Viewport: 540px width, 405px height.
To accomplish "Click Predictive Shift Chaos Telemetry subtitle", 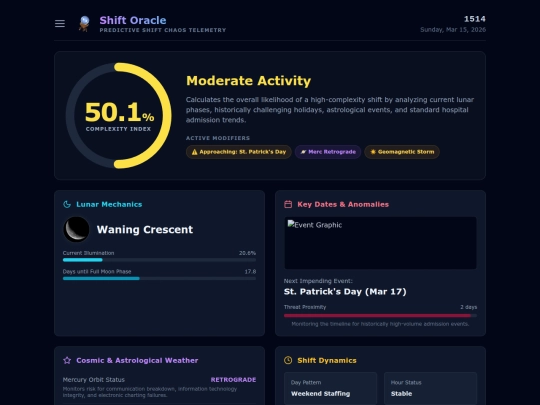I will [x=163, y=30].
